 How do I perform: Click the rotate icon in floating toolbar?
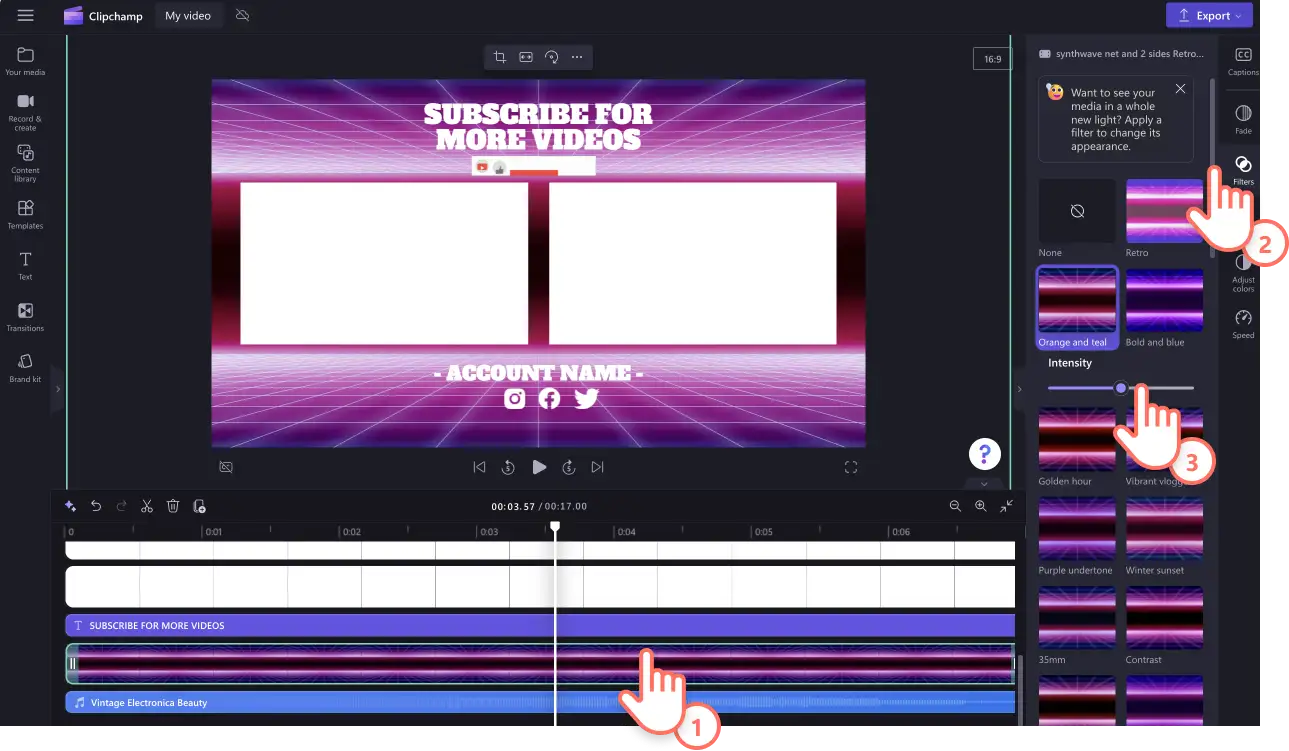pos(551,57)
